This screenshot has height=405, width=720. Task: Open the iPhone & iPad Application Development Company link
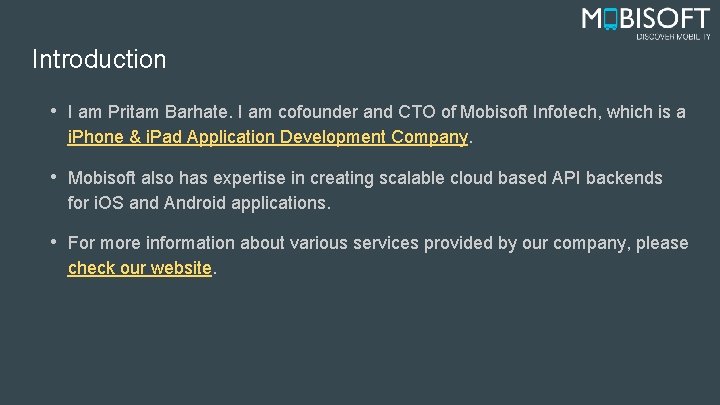pos(267,137)
